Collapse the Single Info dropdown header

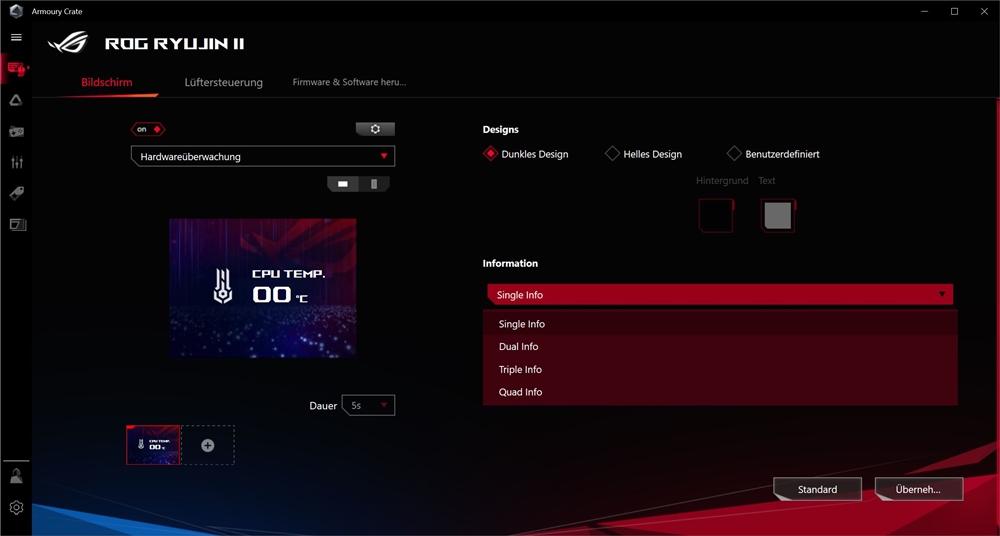point(720,295)
